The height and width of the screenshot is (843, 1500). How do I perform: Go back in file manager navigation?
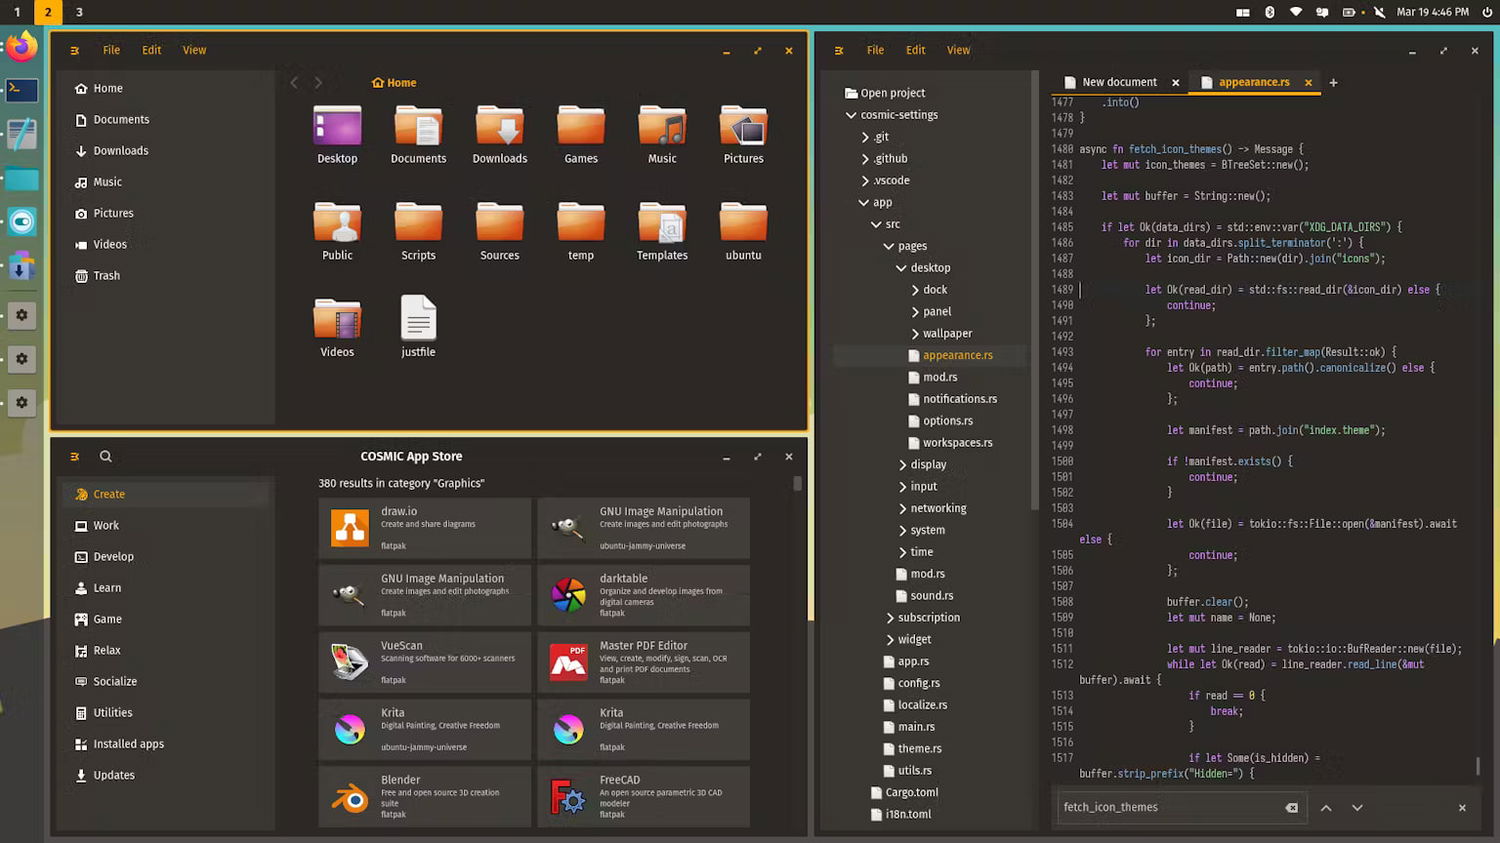coord(294,83)
